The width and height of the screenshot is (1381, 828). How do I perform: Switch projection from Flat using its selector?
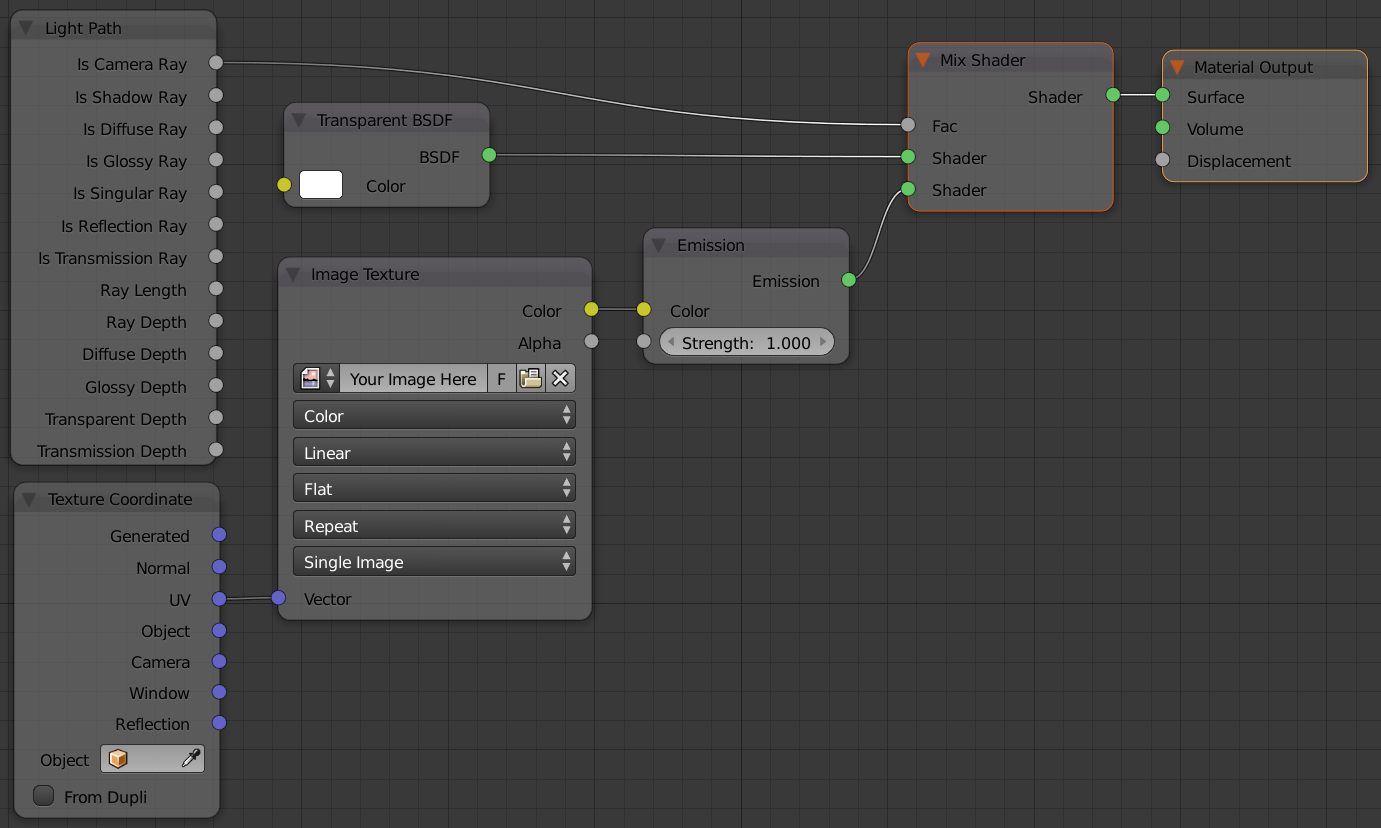click(x=434, y=488)
